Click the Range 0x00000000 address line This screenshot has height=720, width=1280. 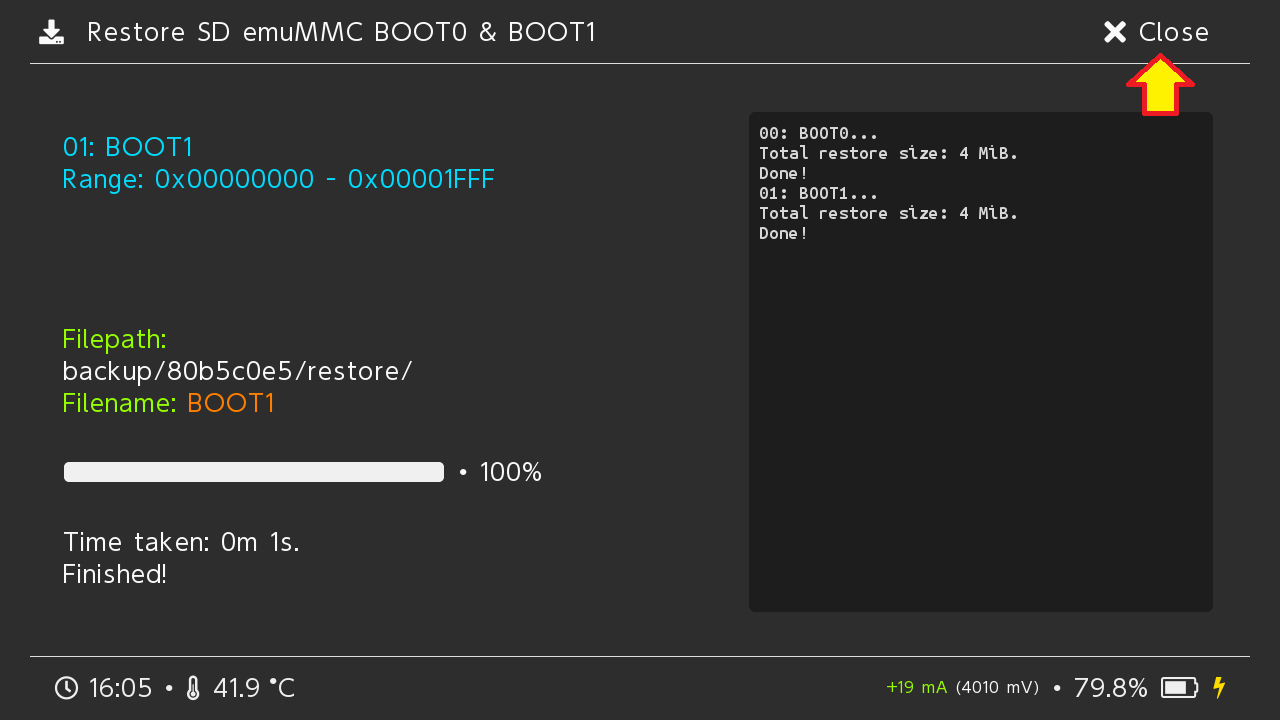(x=278, y=180)
